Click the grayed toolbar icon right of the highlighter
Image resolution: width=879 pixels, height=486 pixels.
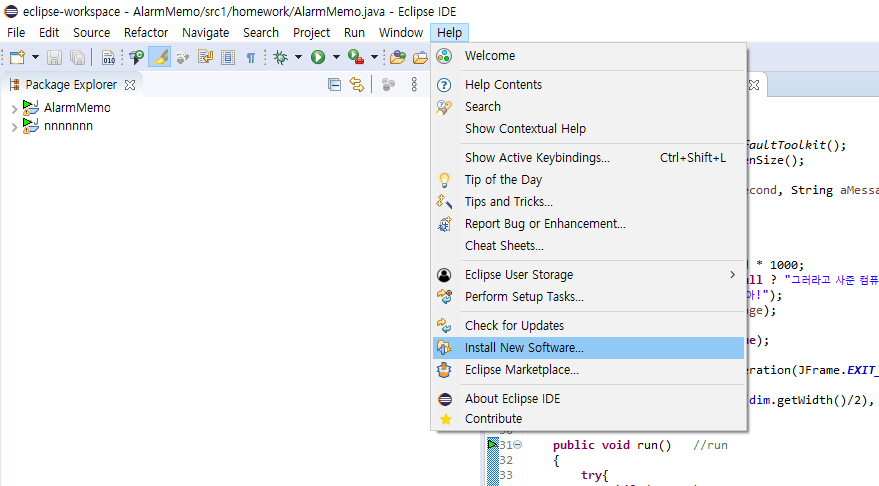[183, 57]
